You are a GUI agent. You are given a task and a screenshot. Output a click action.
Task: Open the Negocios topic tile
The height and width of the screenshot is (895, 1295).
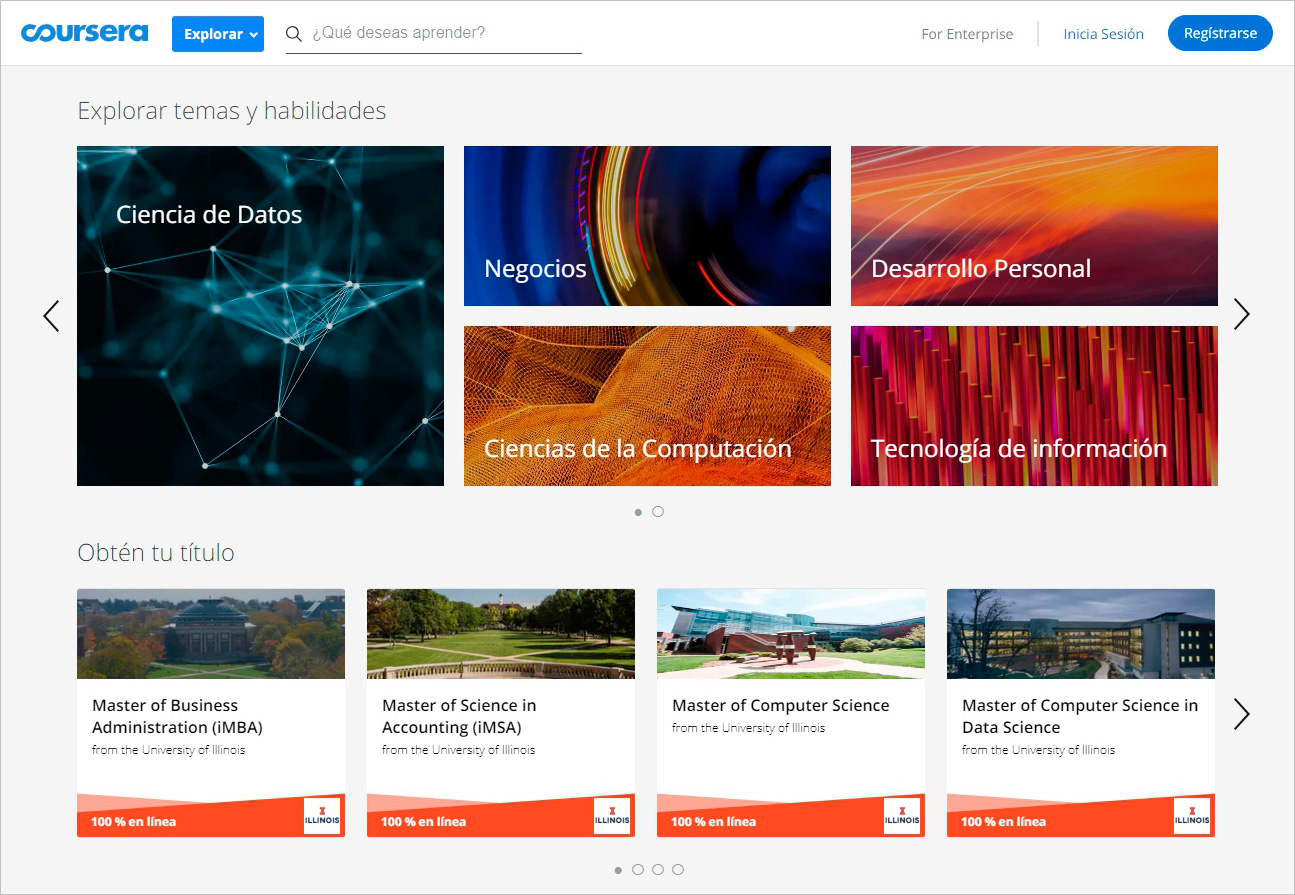[x=647, y=226]
